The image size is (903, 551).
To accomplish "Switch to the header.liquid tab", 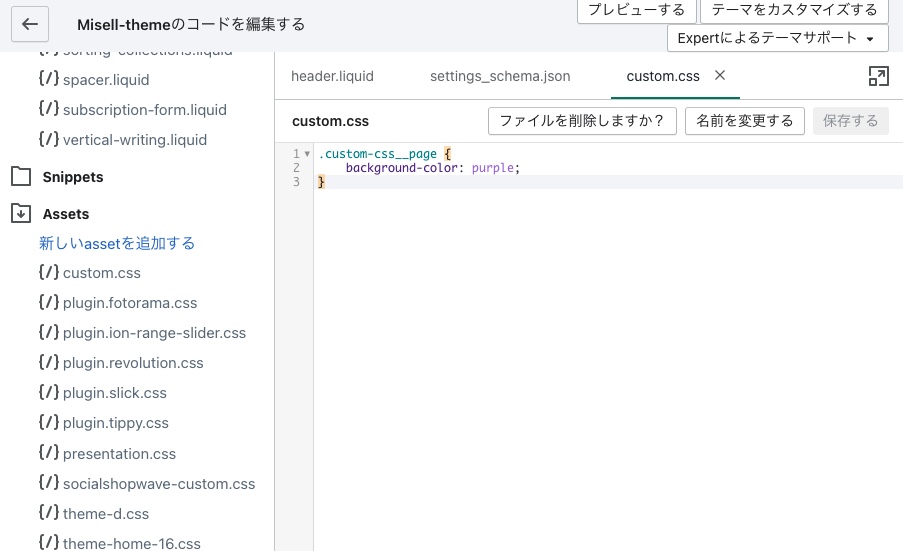I will [332, 76].
